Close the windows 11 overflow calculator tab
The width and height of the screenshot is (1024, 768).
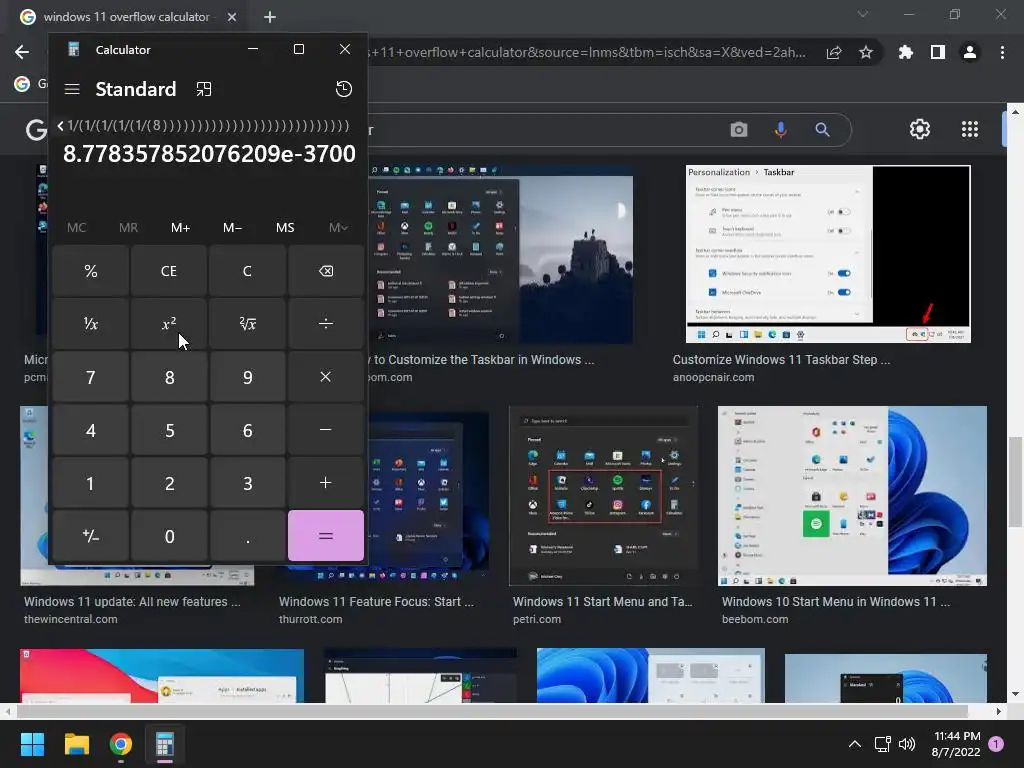[x=232, y=17]
